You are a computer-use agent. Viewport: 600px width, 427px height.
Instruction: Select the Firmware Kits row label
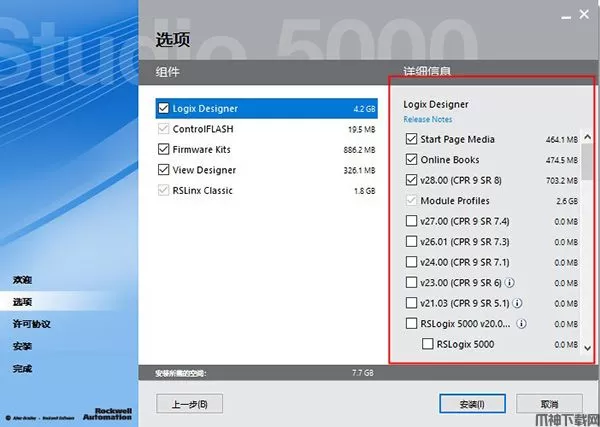click(201, 149)
